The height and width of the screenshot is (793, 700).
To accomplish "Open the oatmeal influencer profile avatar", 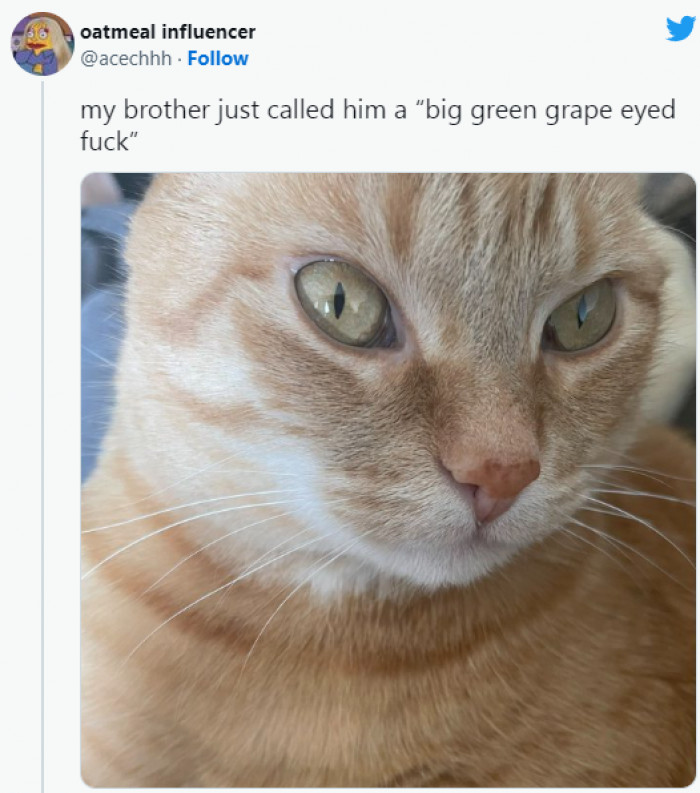I will (42, 44).
